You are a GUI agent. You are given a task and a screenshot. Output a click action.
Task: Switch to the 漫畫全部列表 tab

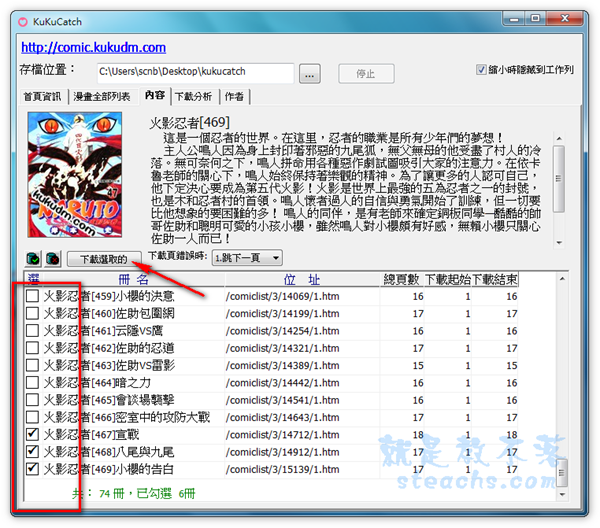coord(102,96)
